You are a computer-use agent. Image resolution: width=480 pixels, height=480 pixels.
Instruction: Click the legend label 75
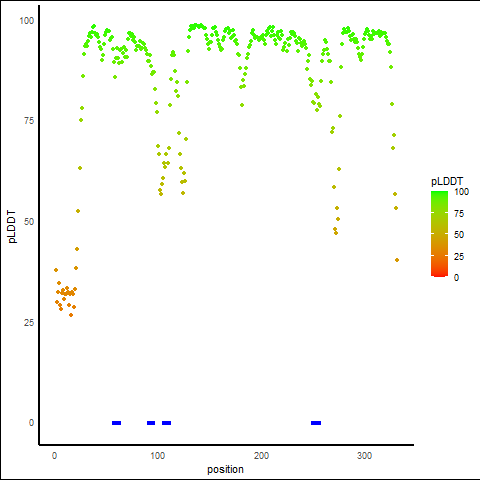pos(459,214)
